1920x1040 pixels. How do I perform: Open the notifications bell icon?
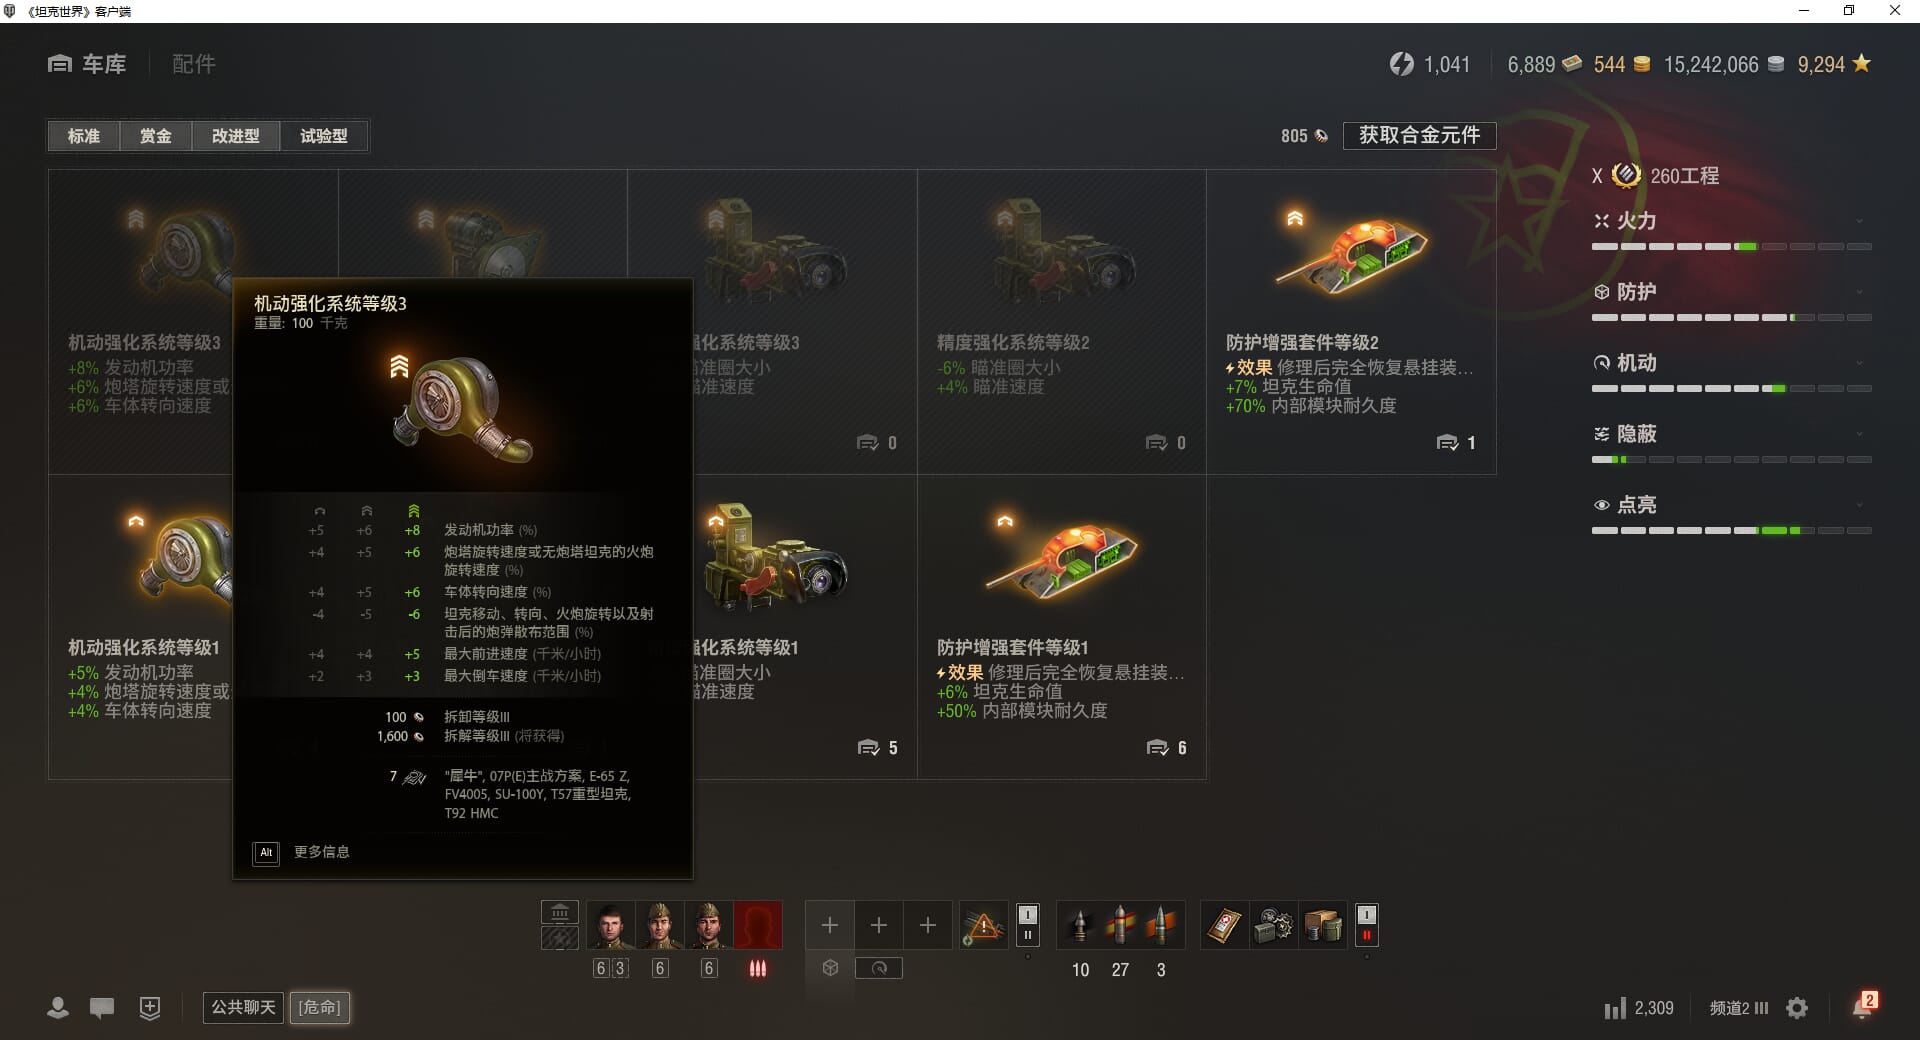click(1863, 1007)
